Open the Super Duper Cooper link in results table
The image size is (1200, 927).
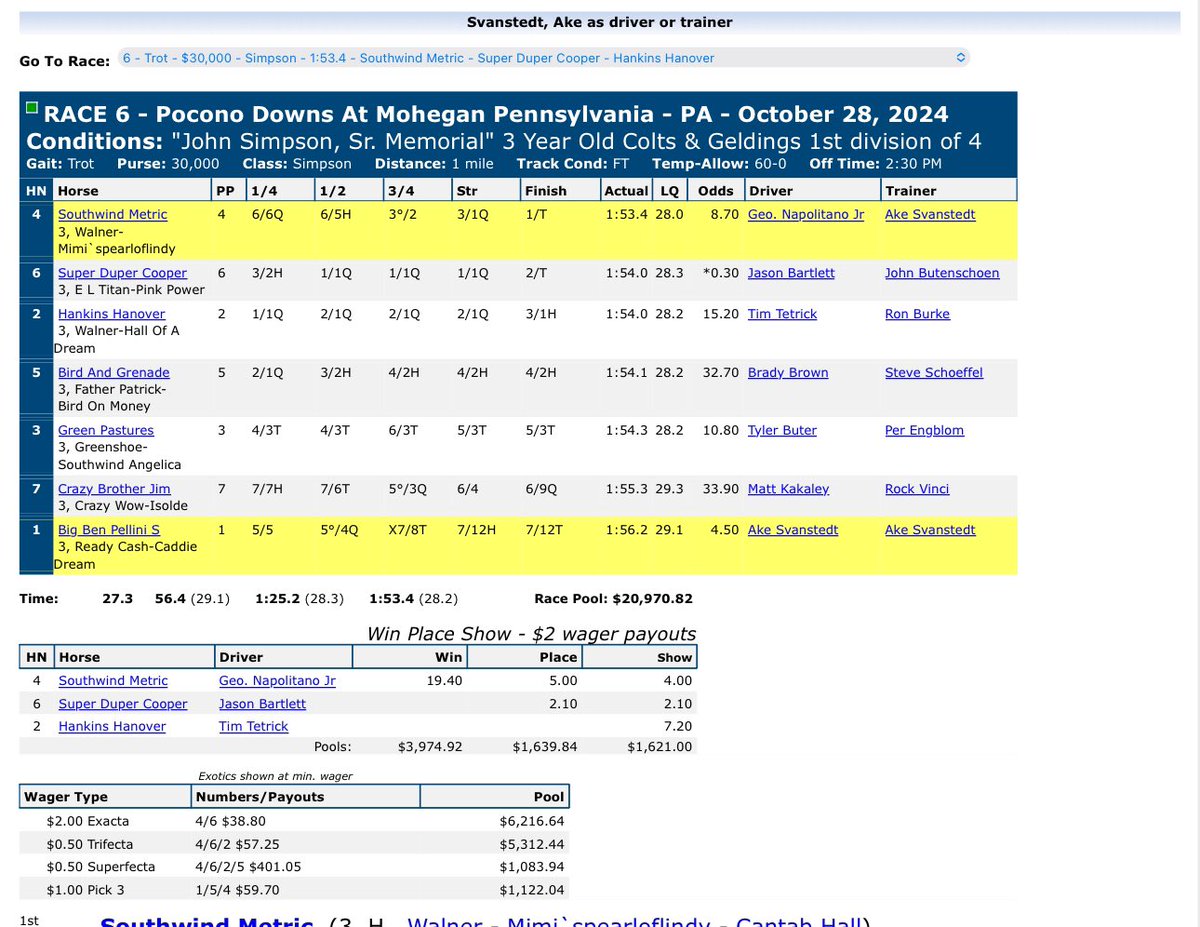click(x=122, y=273)
